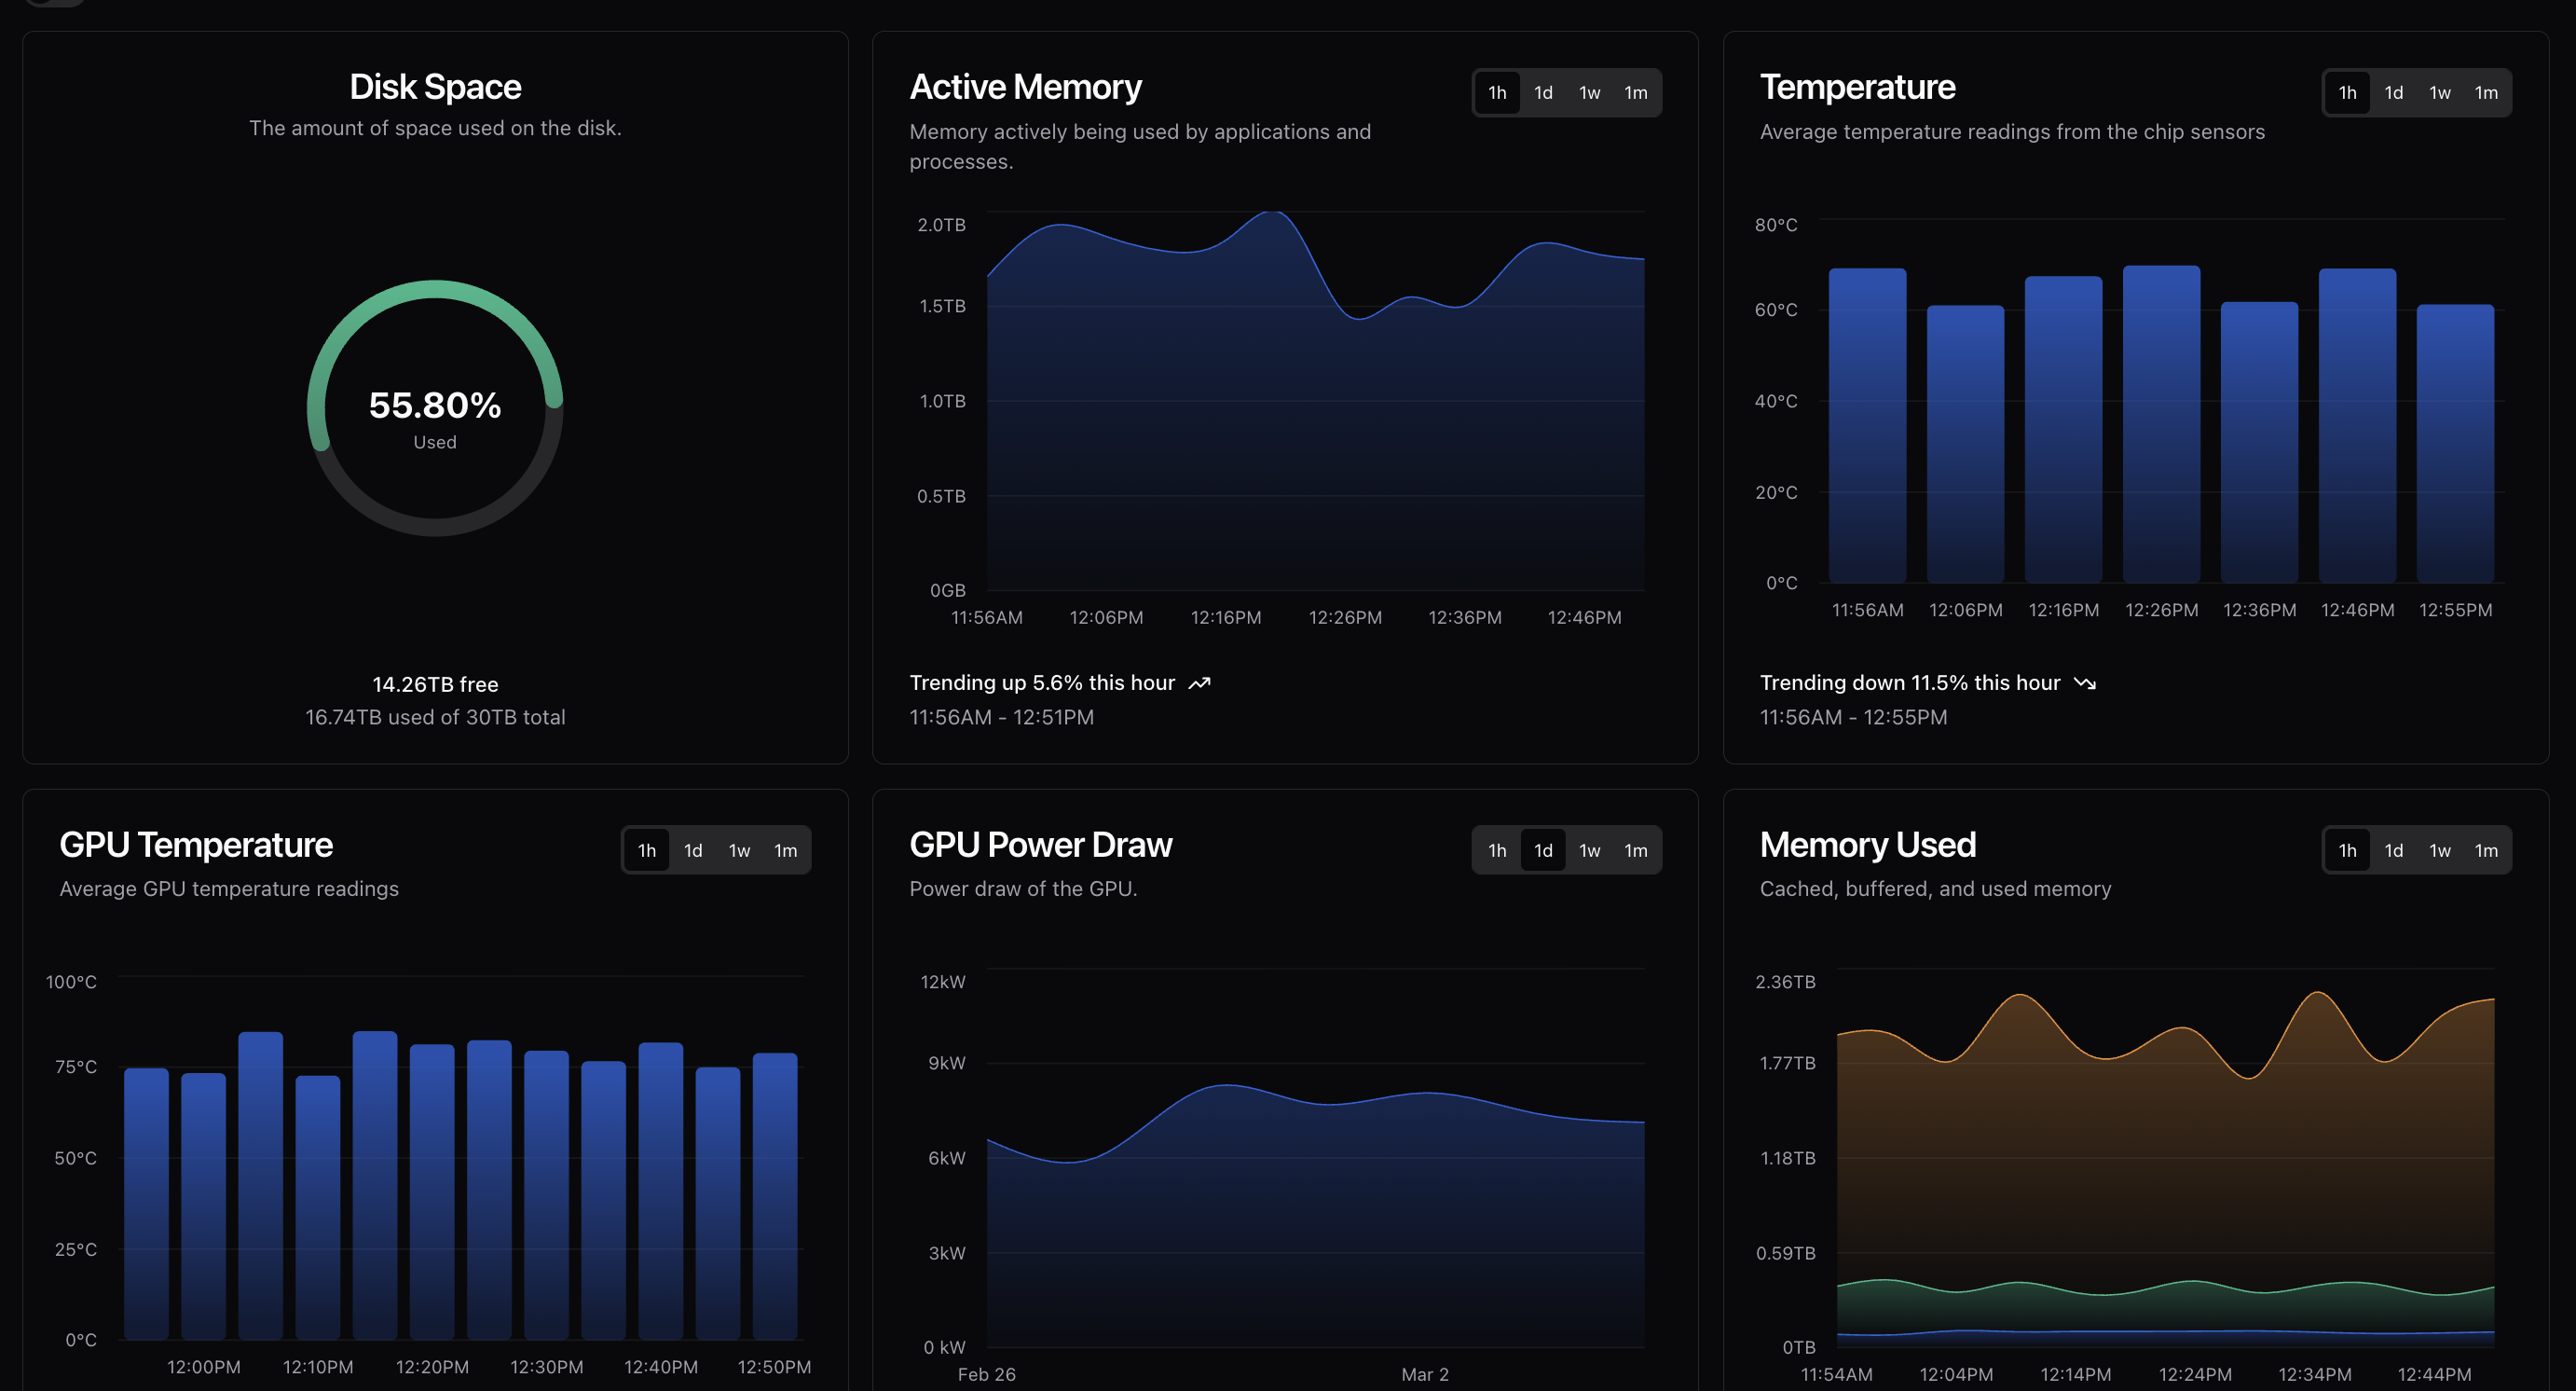Screen dimensions: 2576x1391
Task: Pick 1w range for Temperature chart
Action: [x=2439, y=93]
